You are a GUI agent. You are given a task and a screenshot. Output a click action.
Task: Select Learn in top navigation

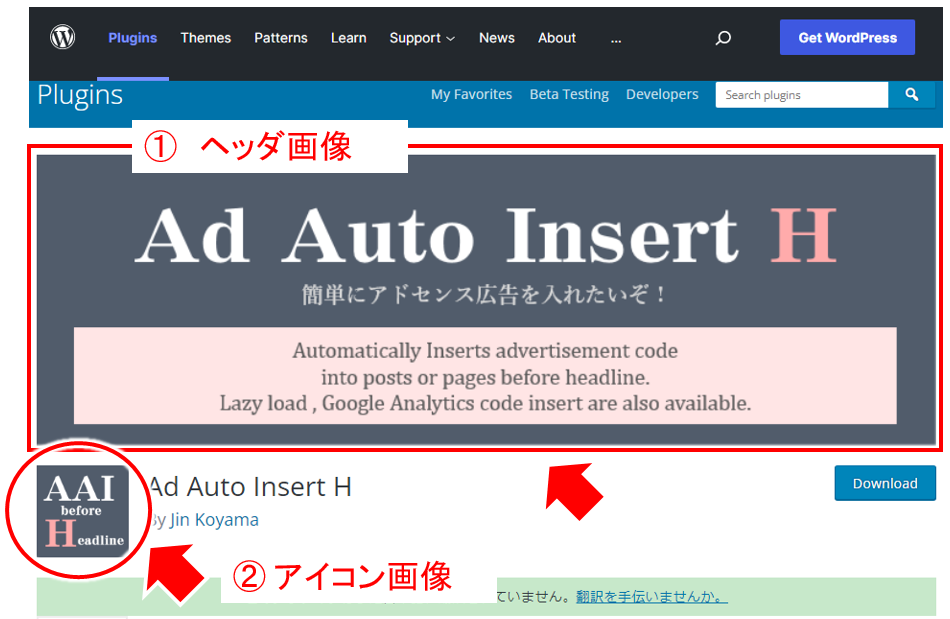(x=348, y=38)
